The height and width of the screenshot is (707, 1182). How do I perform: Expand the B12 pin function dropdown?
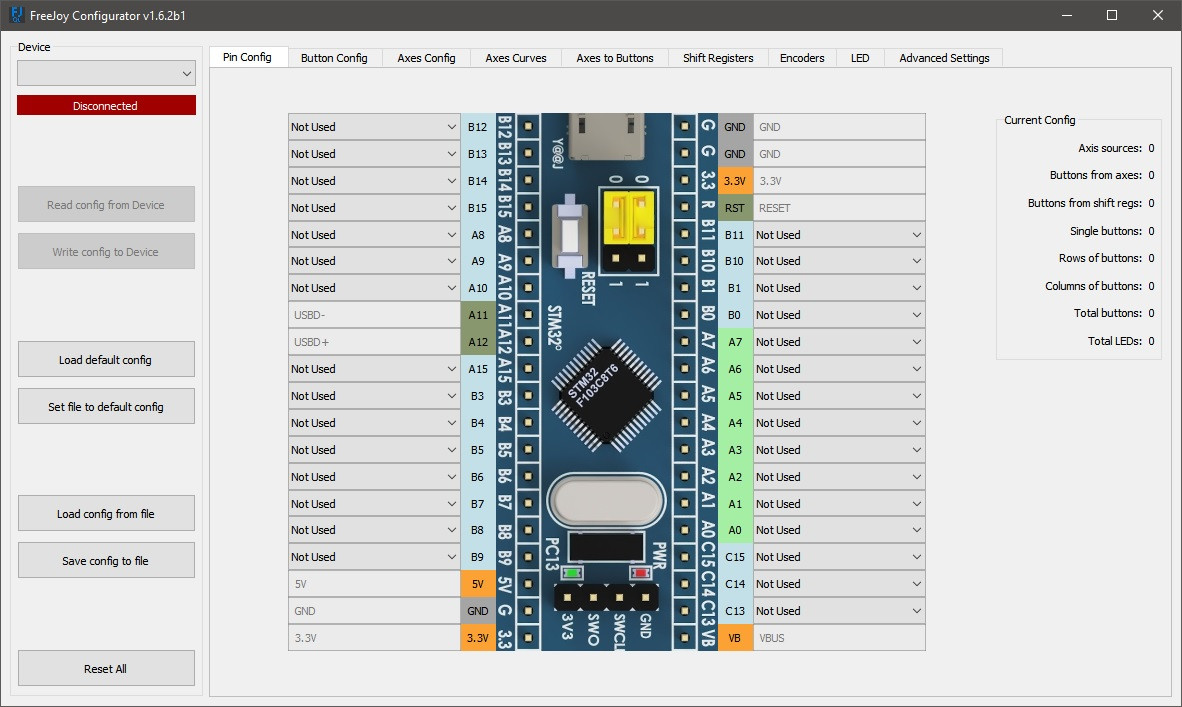(x=374, y=127)
